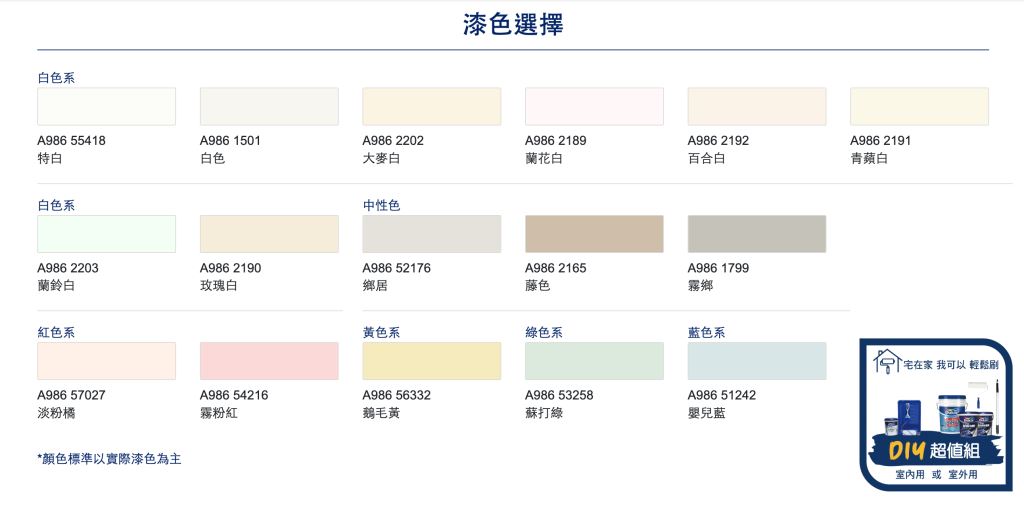
Task: Pick the 大麥白 A986 2202 paint color
Action: [x=431, y=106]
